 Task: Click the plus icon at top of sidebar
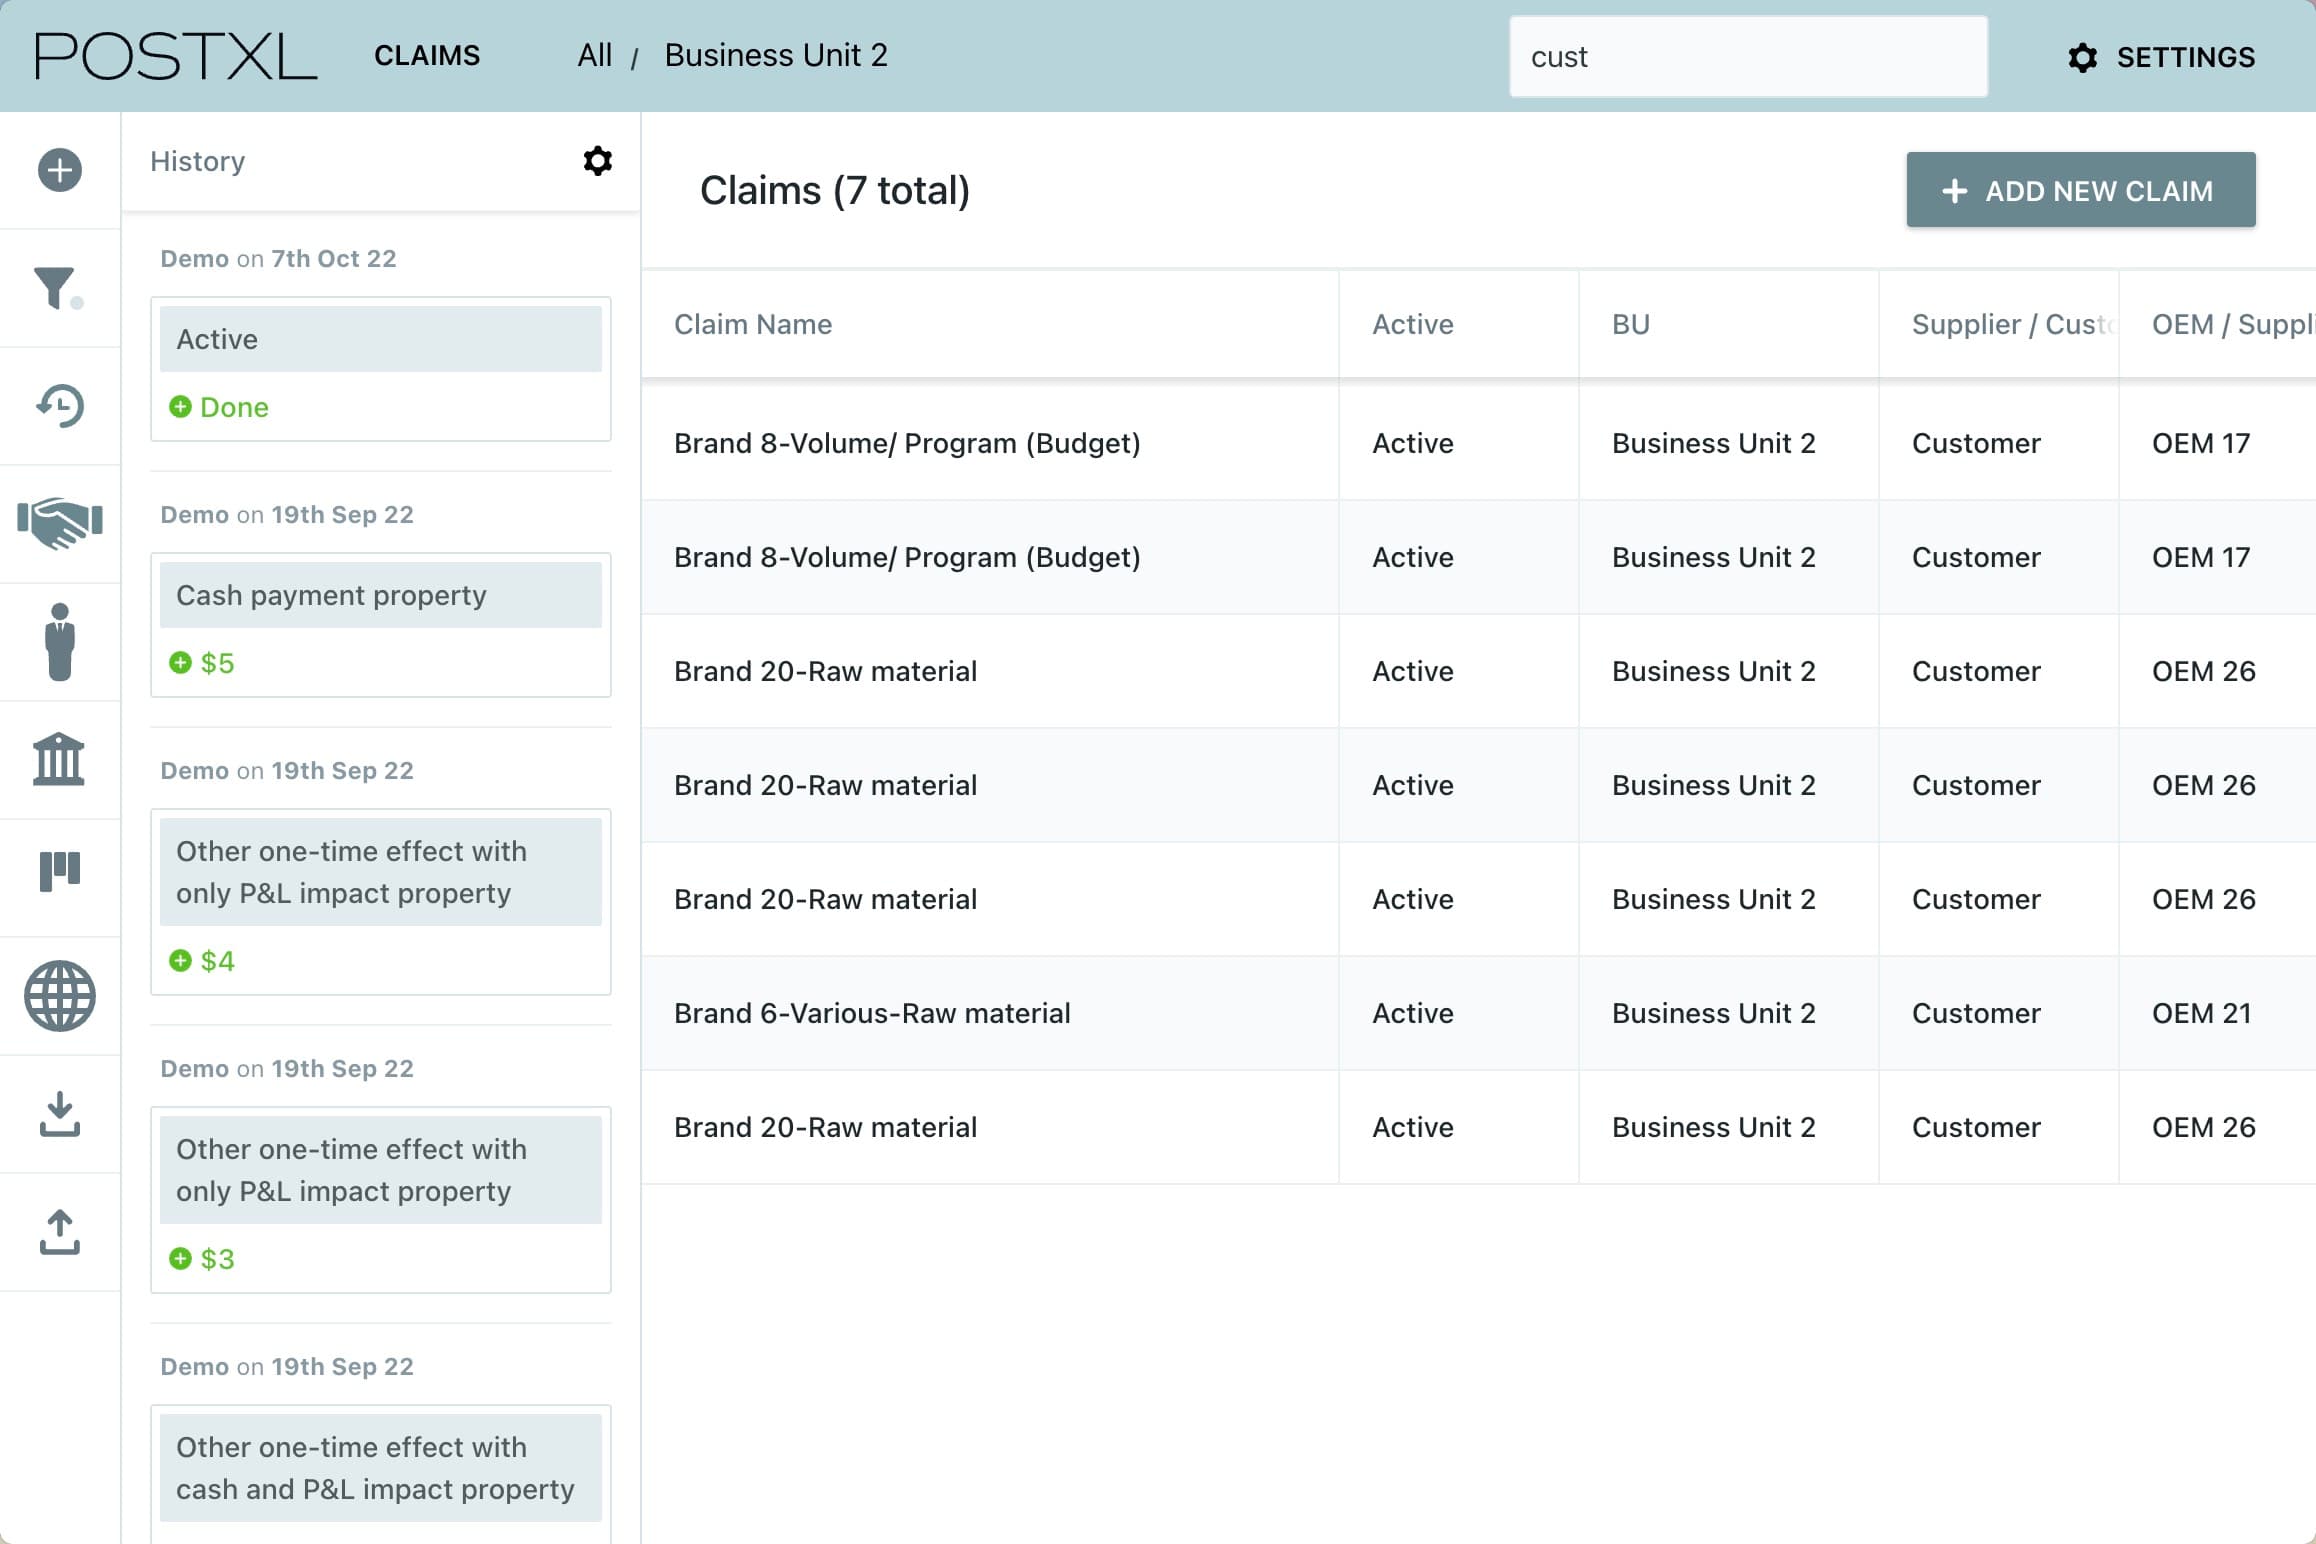tap(60, 170)
